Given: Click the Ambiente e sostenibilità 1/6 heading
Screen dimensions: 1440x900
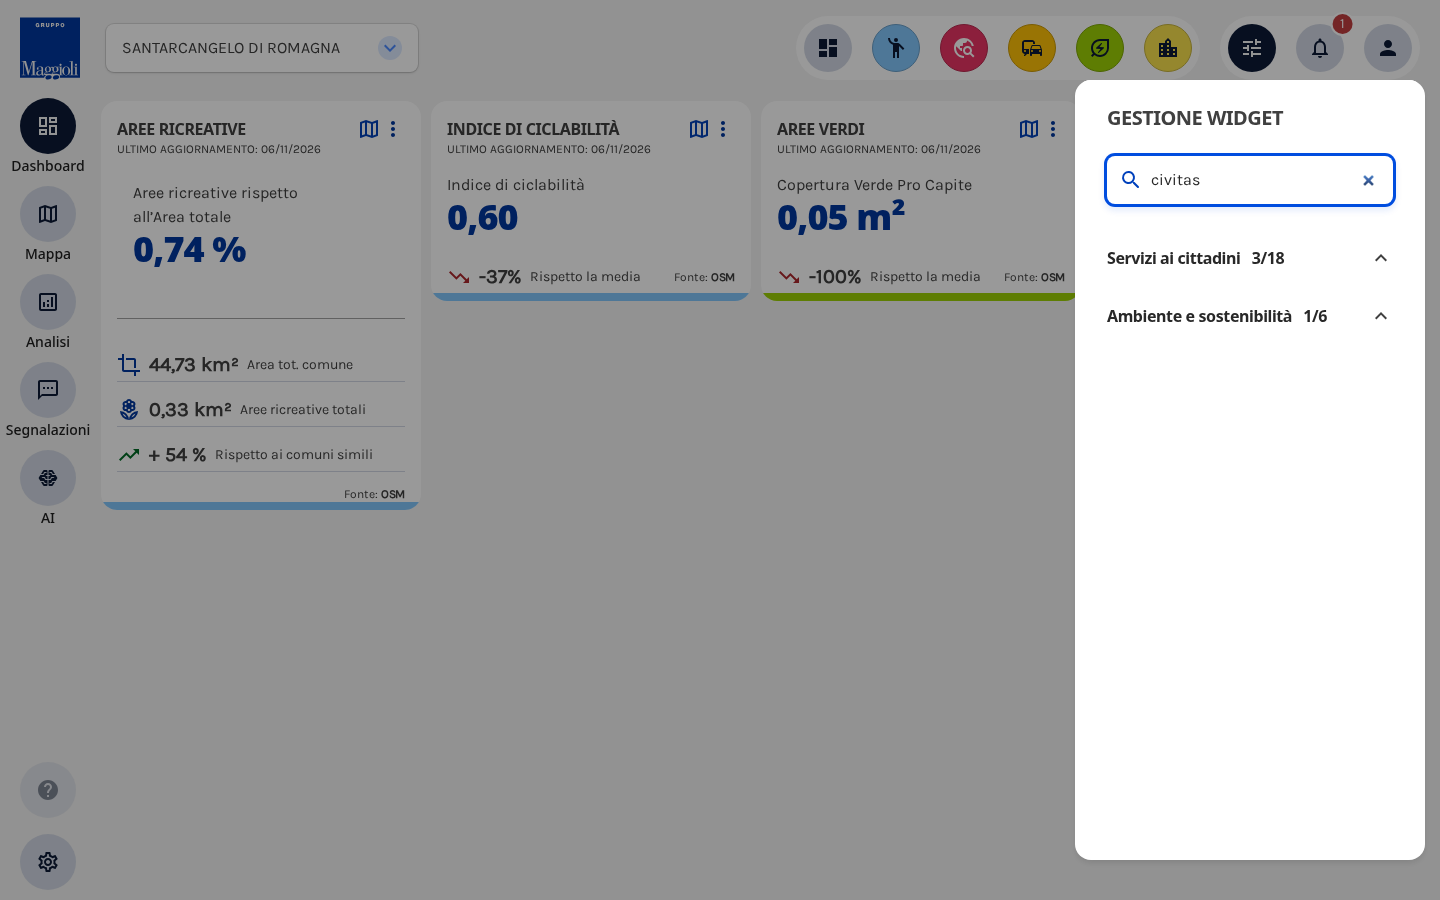Looking at the screenshot, I should pyautogui.click(x=1217, y=316).
